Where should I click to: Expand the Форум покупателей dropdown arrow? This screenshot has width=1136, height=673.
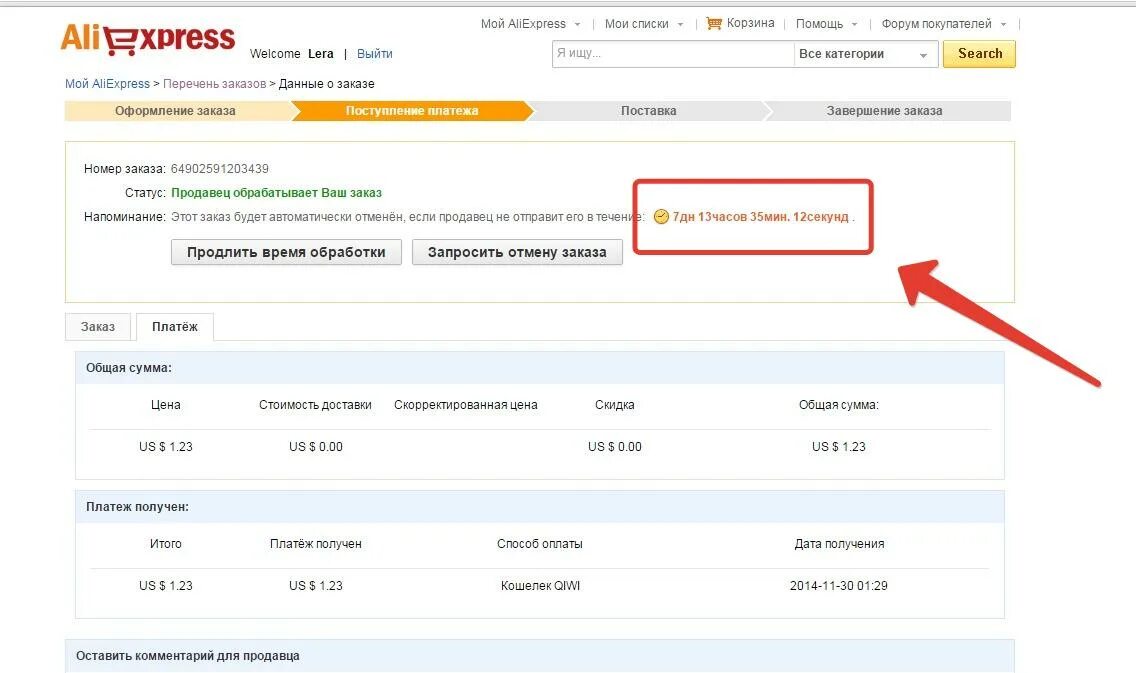click(1003, 25)
